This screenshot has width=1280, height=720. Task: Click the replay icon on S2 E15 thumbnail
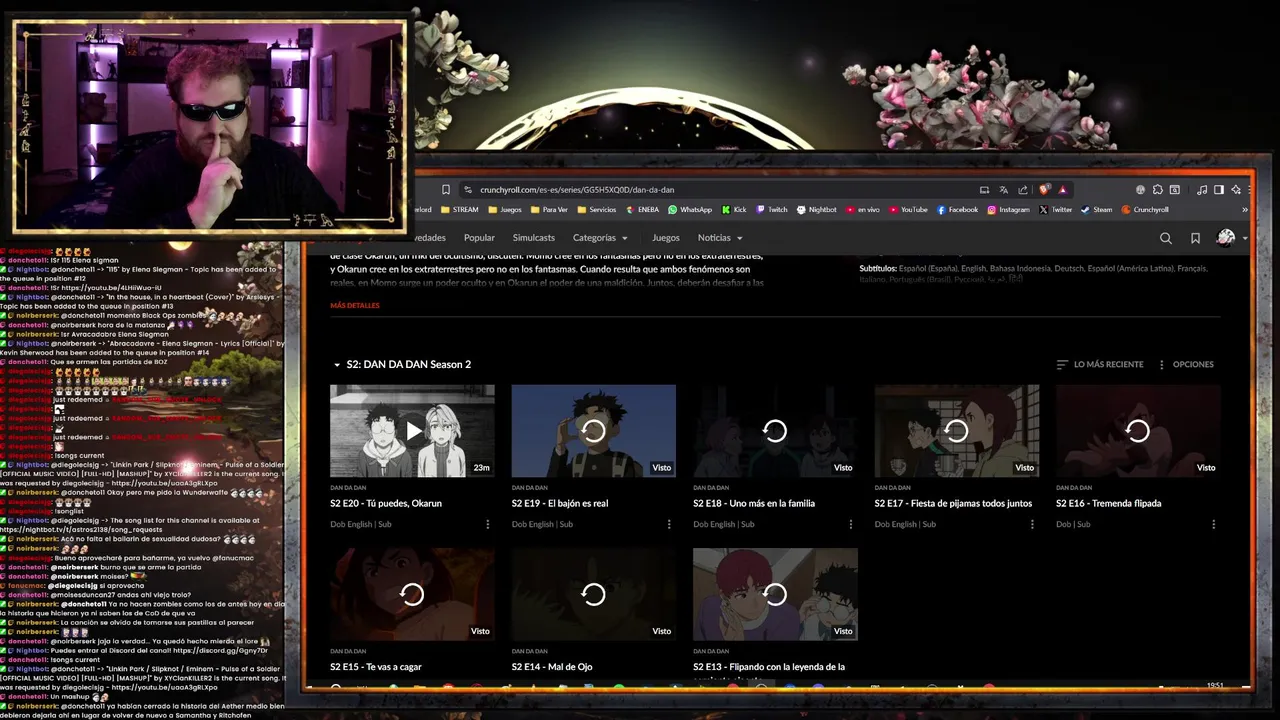click(412, 594)
